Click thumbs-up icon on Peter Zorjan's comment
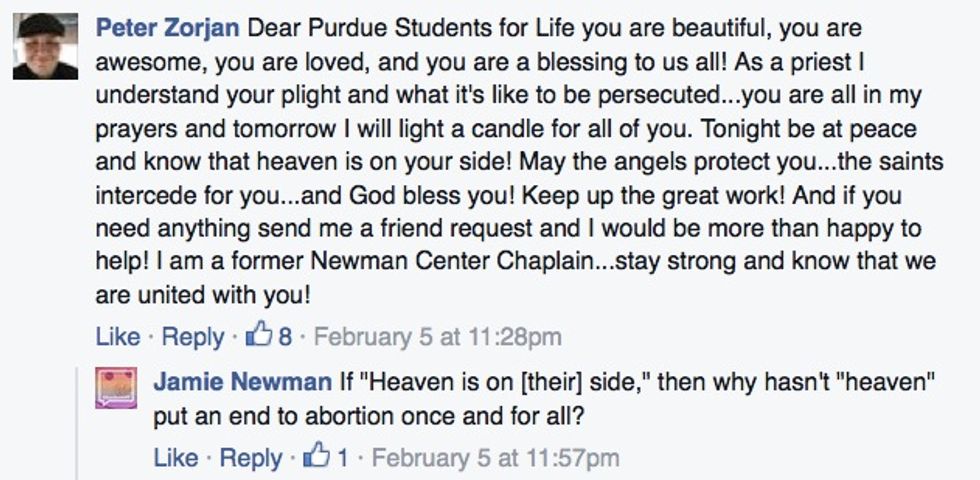This screenshot has width=980, height=480. (x=259, y=336)
